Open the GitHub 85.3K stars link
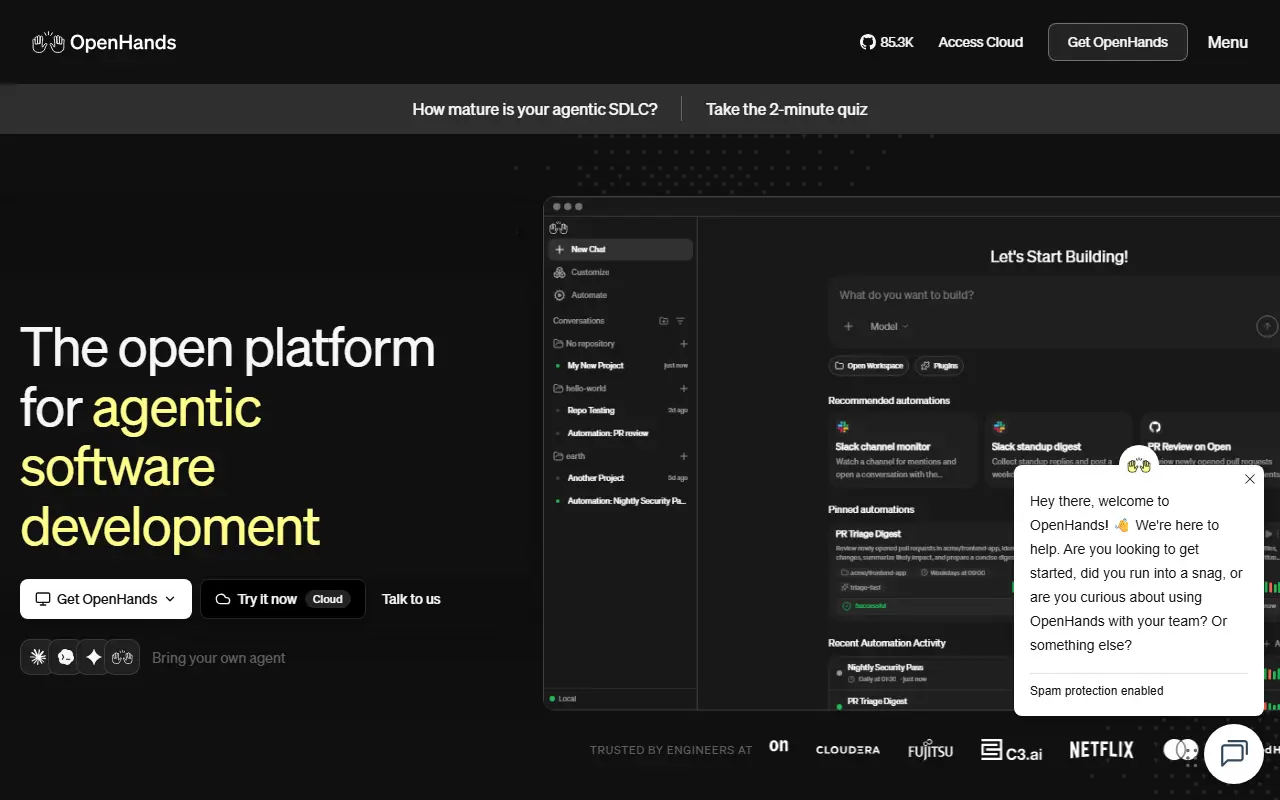Screen dimensions: 1280x800 tap(887, 42)
